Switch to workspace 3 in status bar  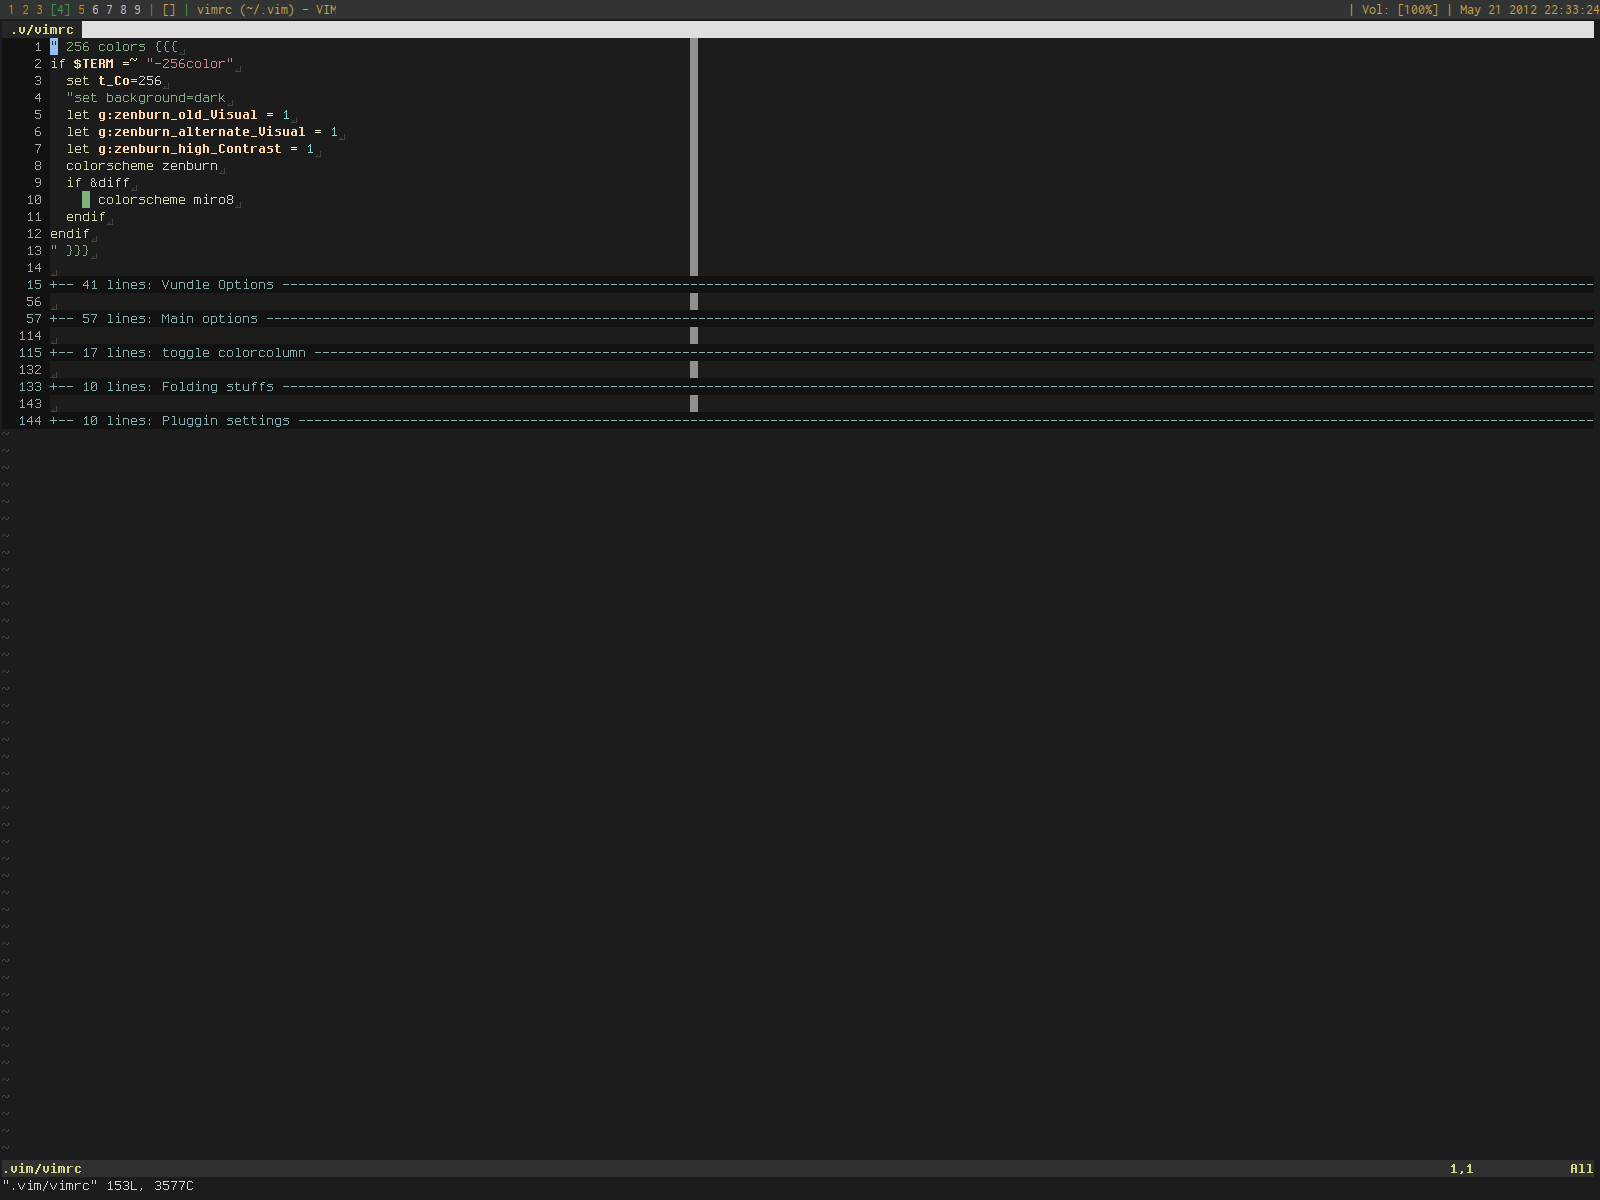pyautogui.click(x=39, y=10)
